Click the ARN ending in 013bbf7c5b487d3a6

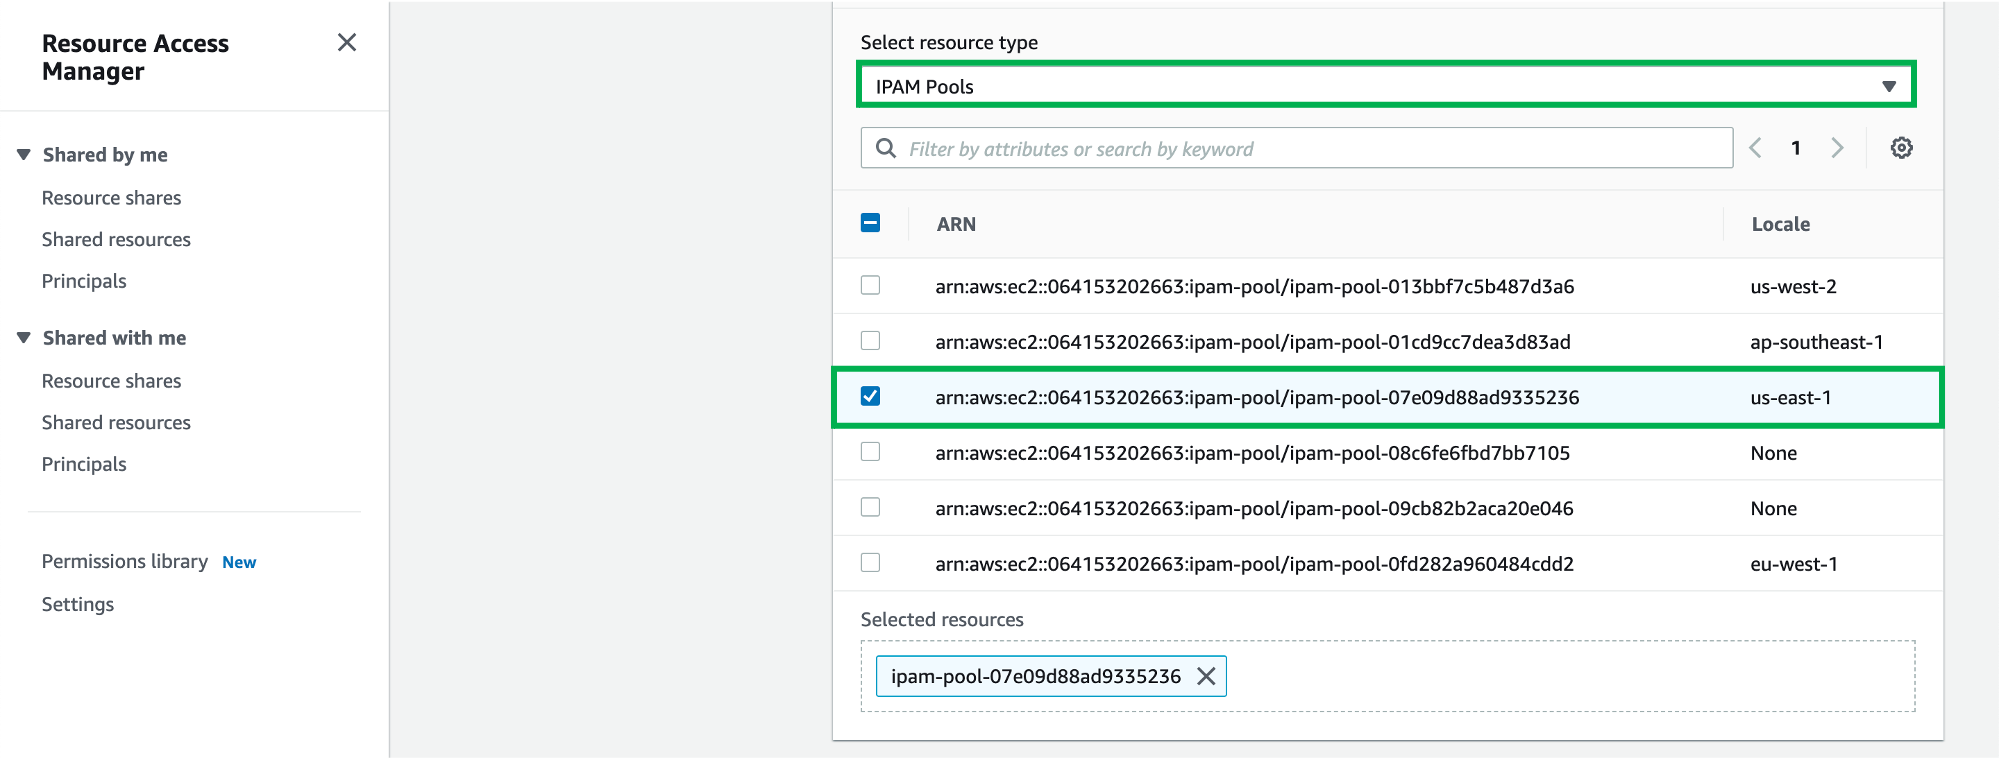tap(1255, 287)
